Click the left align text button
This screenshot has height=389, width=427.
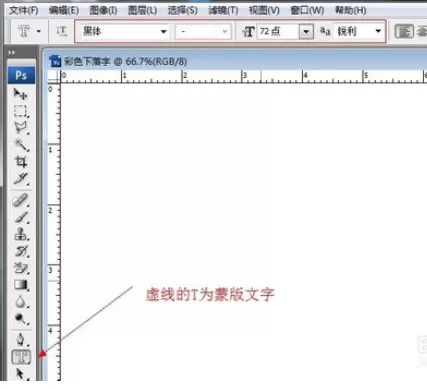404,32
